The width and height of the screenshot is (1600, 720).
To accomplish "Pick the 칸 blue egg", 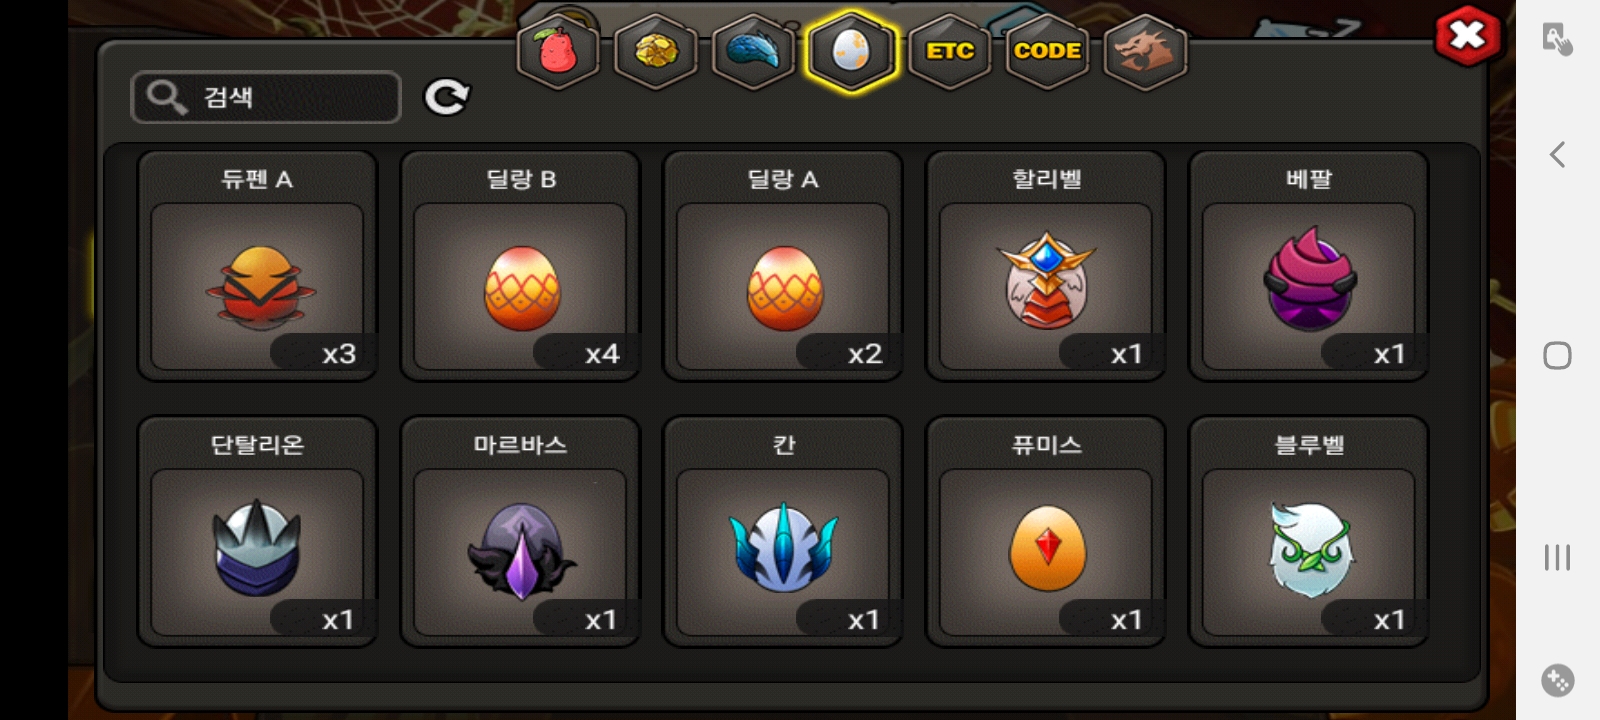I will 783,532.
